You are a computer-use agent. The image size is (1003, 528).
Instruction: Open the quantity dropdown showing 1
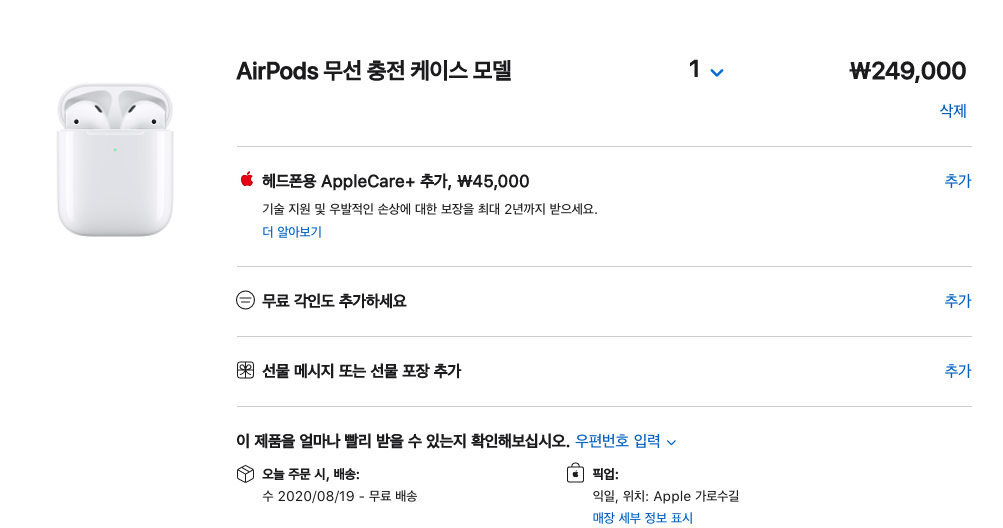click(706, 70)
